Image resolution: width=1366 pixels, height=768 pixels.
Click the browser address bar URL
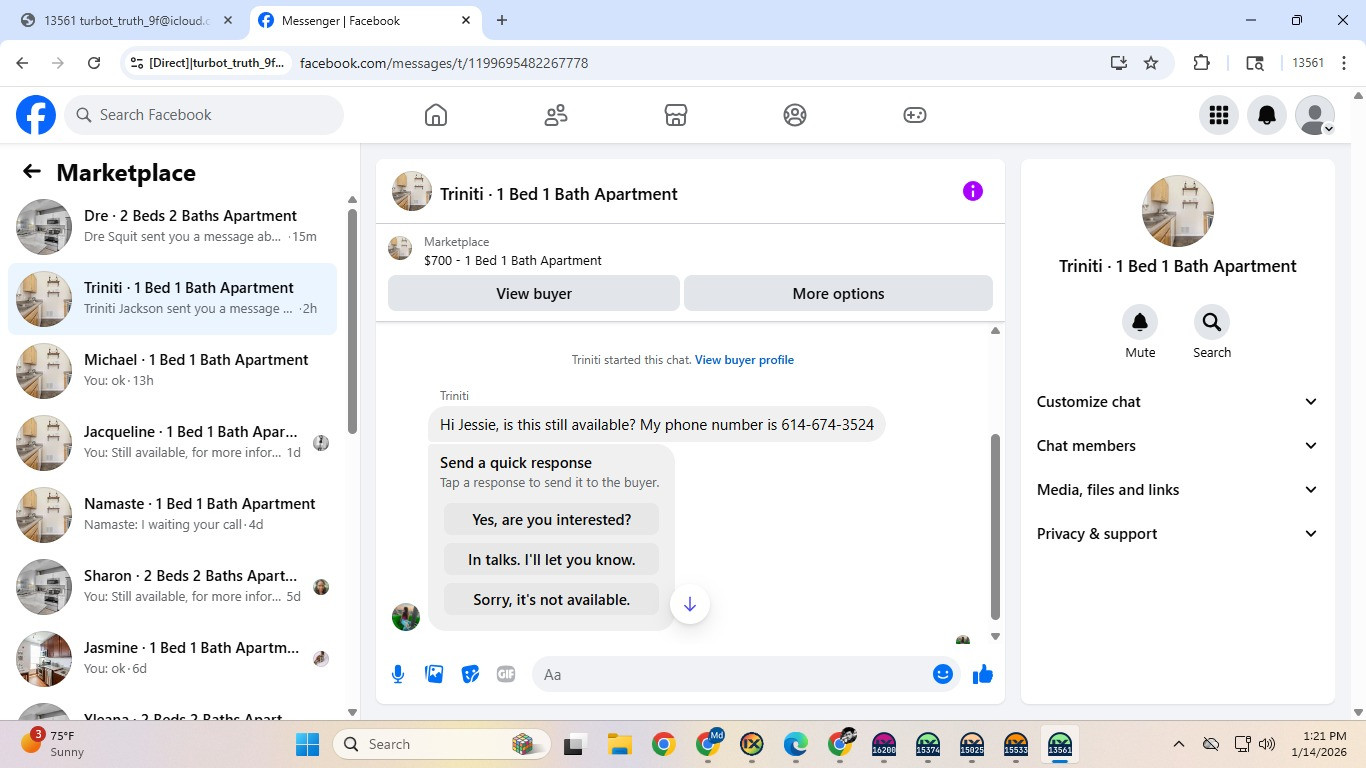click(444, 63)
